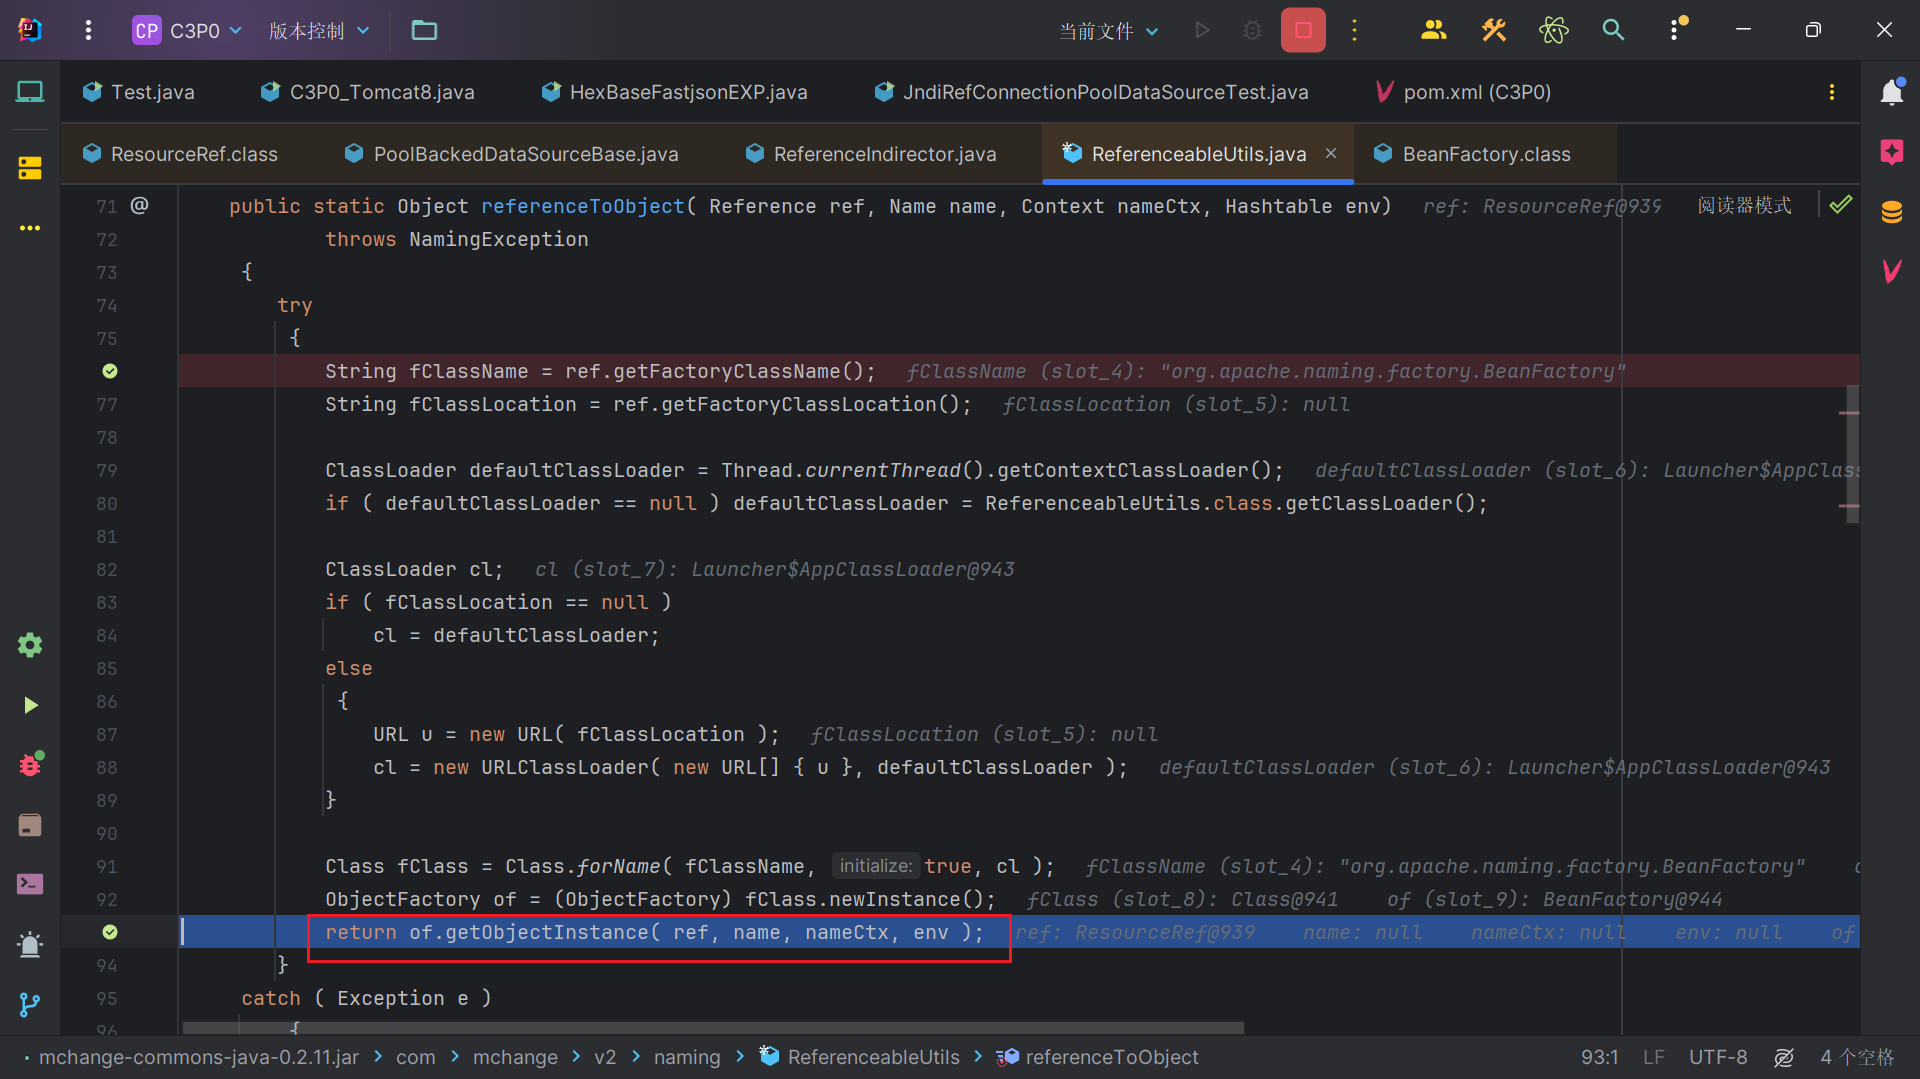Open Problems alert tool window

pyautogui.click(x=30, y=944)
